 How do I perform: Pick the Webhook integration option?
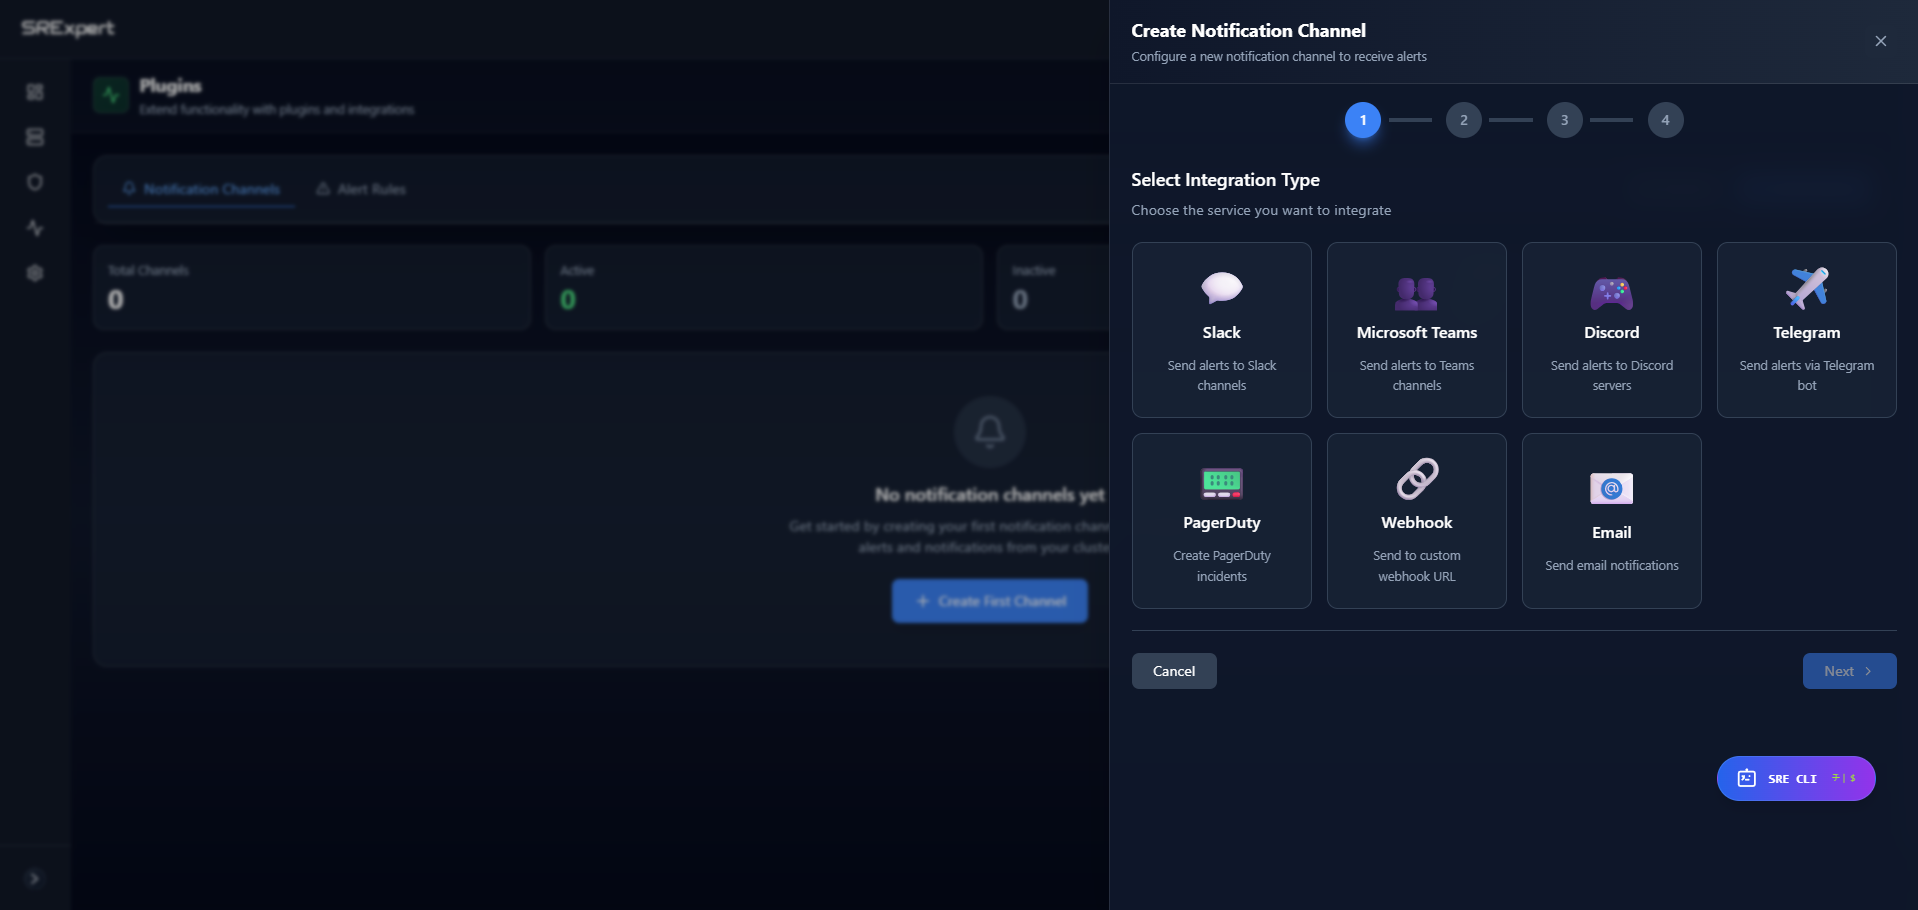[x=1416, y=520]
